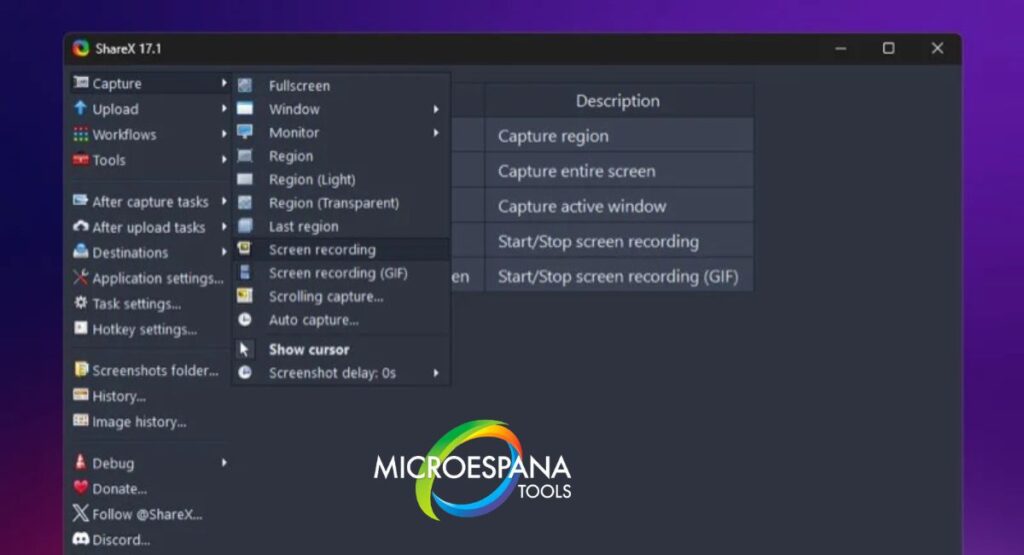
Task: Expand the After capture tasks arrow
Action: click(224, 201)
